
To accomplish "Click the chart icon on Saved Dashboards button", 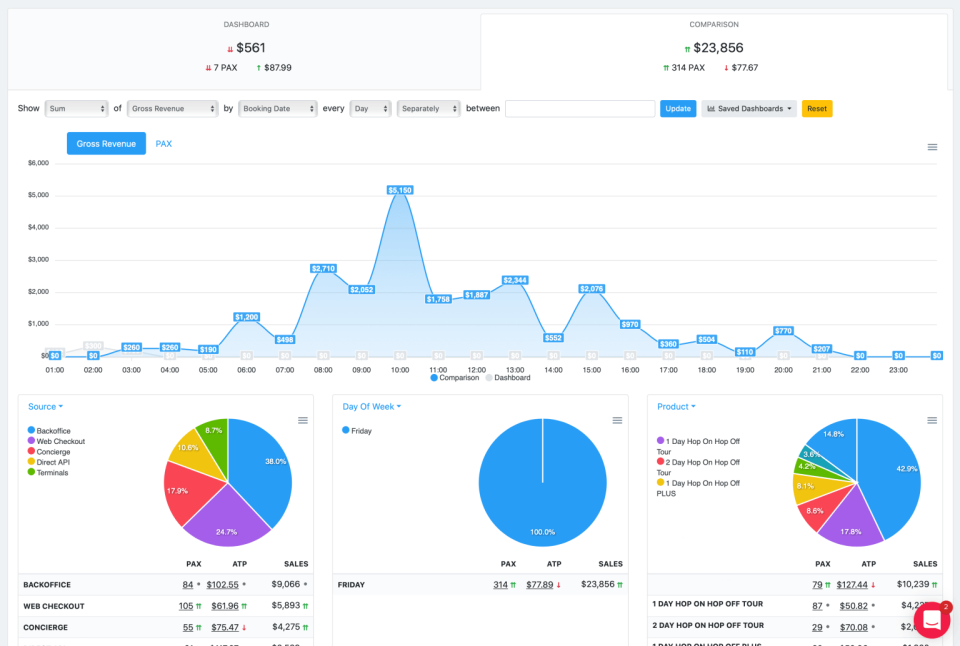I will pyautogui.click(x=712, y=108).
